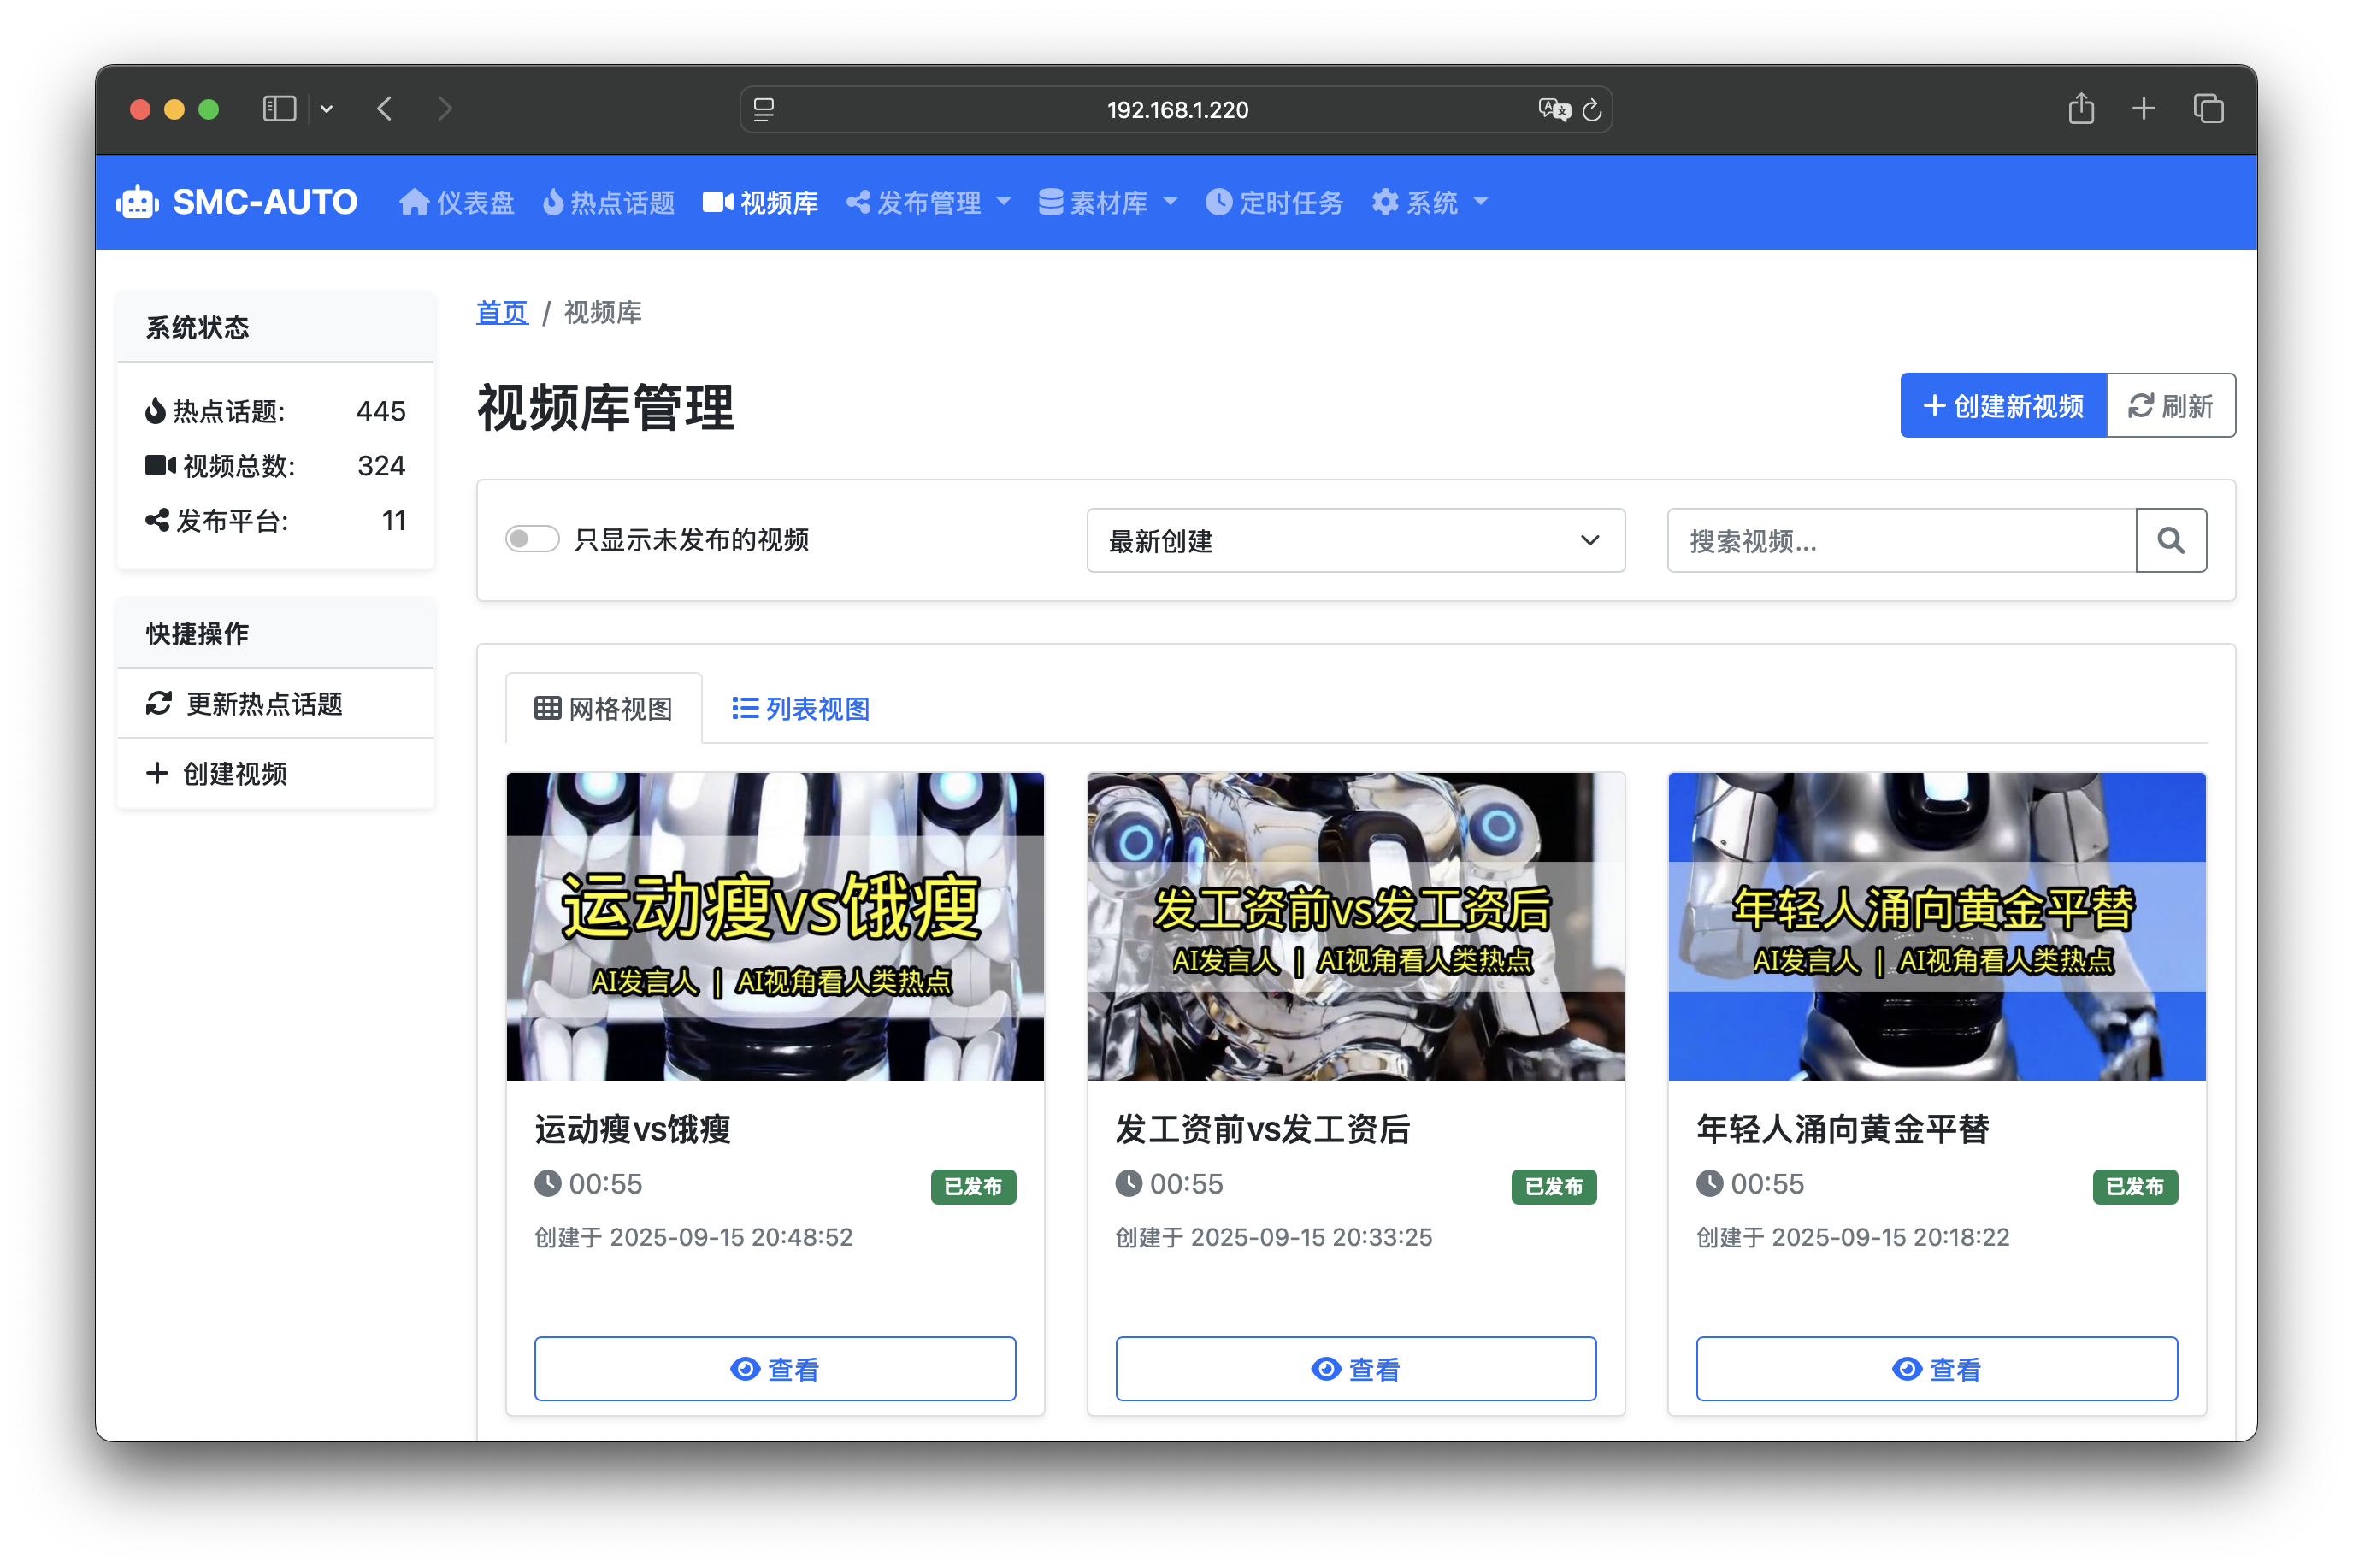Expand the 发布管理 navigation dropdown
2353x1568 pixels.
tap(929, 202)
